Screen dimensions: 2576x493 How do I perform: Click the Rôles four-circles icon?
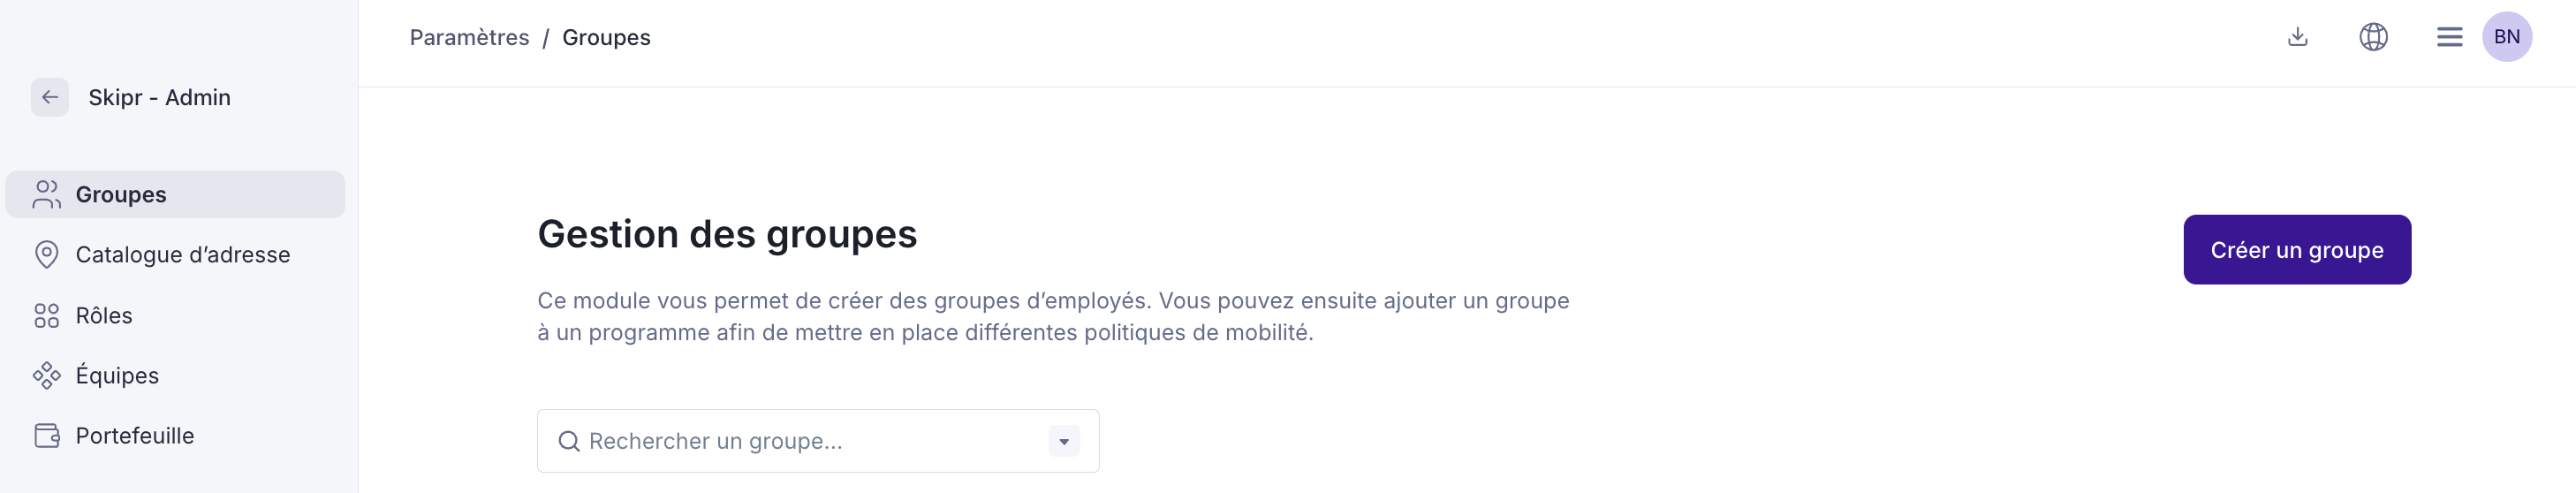point(46,316)
